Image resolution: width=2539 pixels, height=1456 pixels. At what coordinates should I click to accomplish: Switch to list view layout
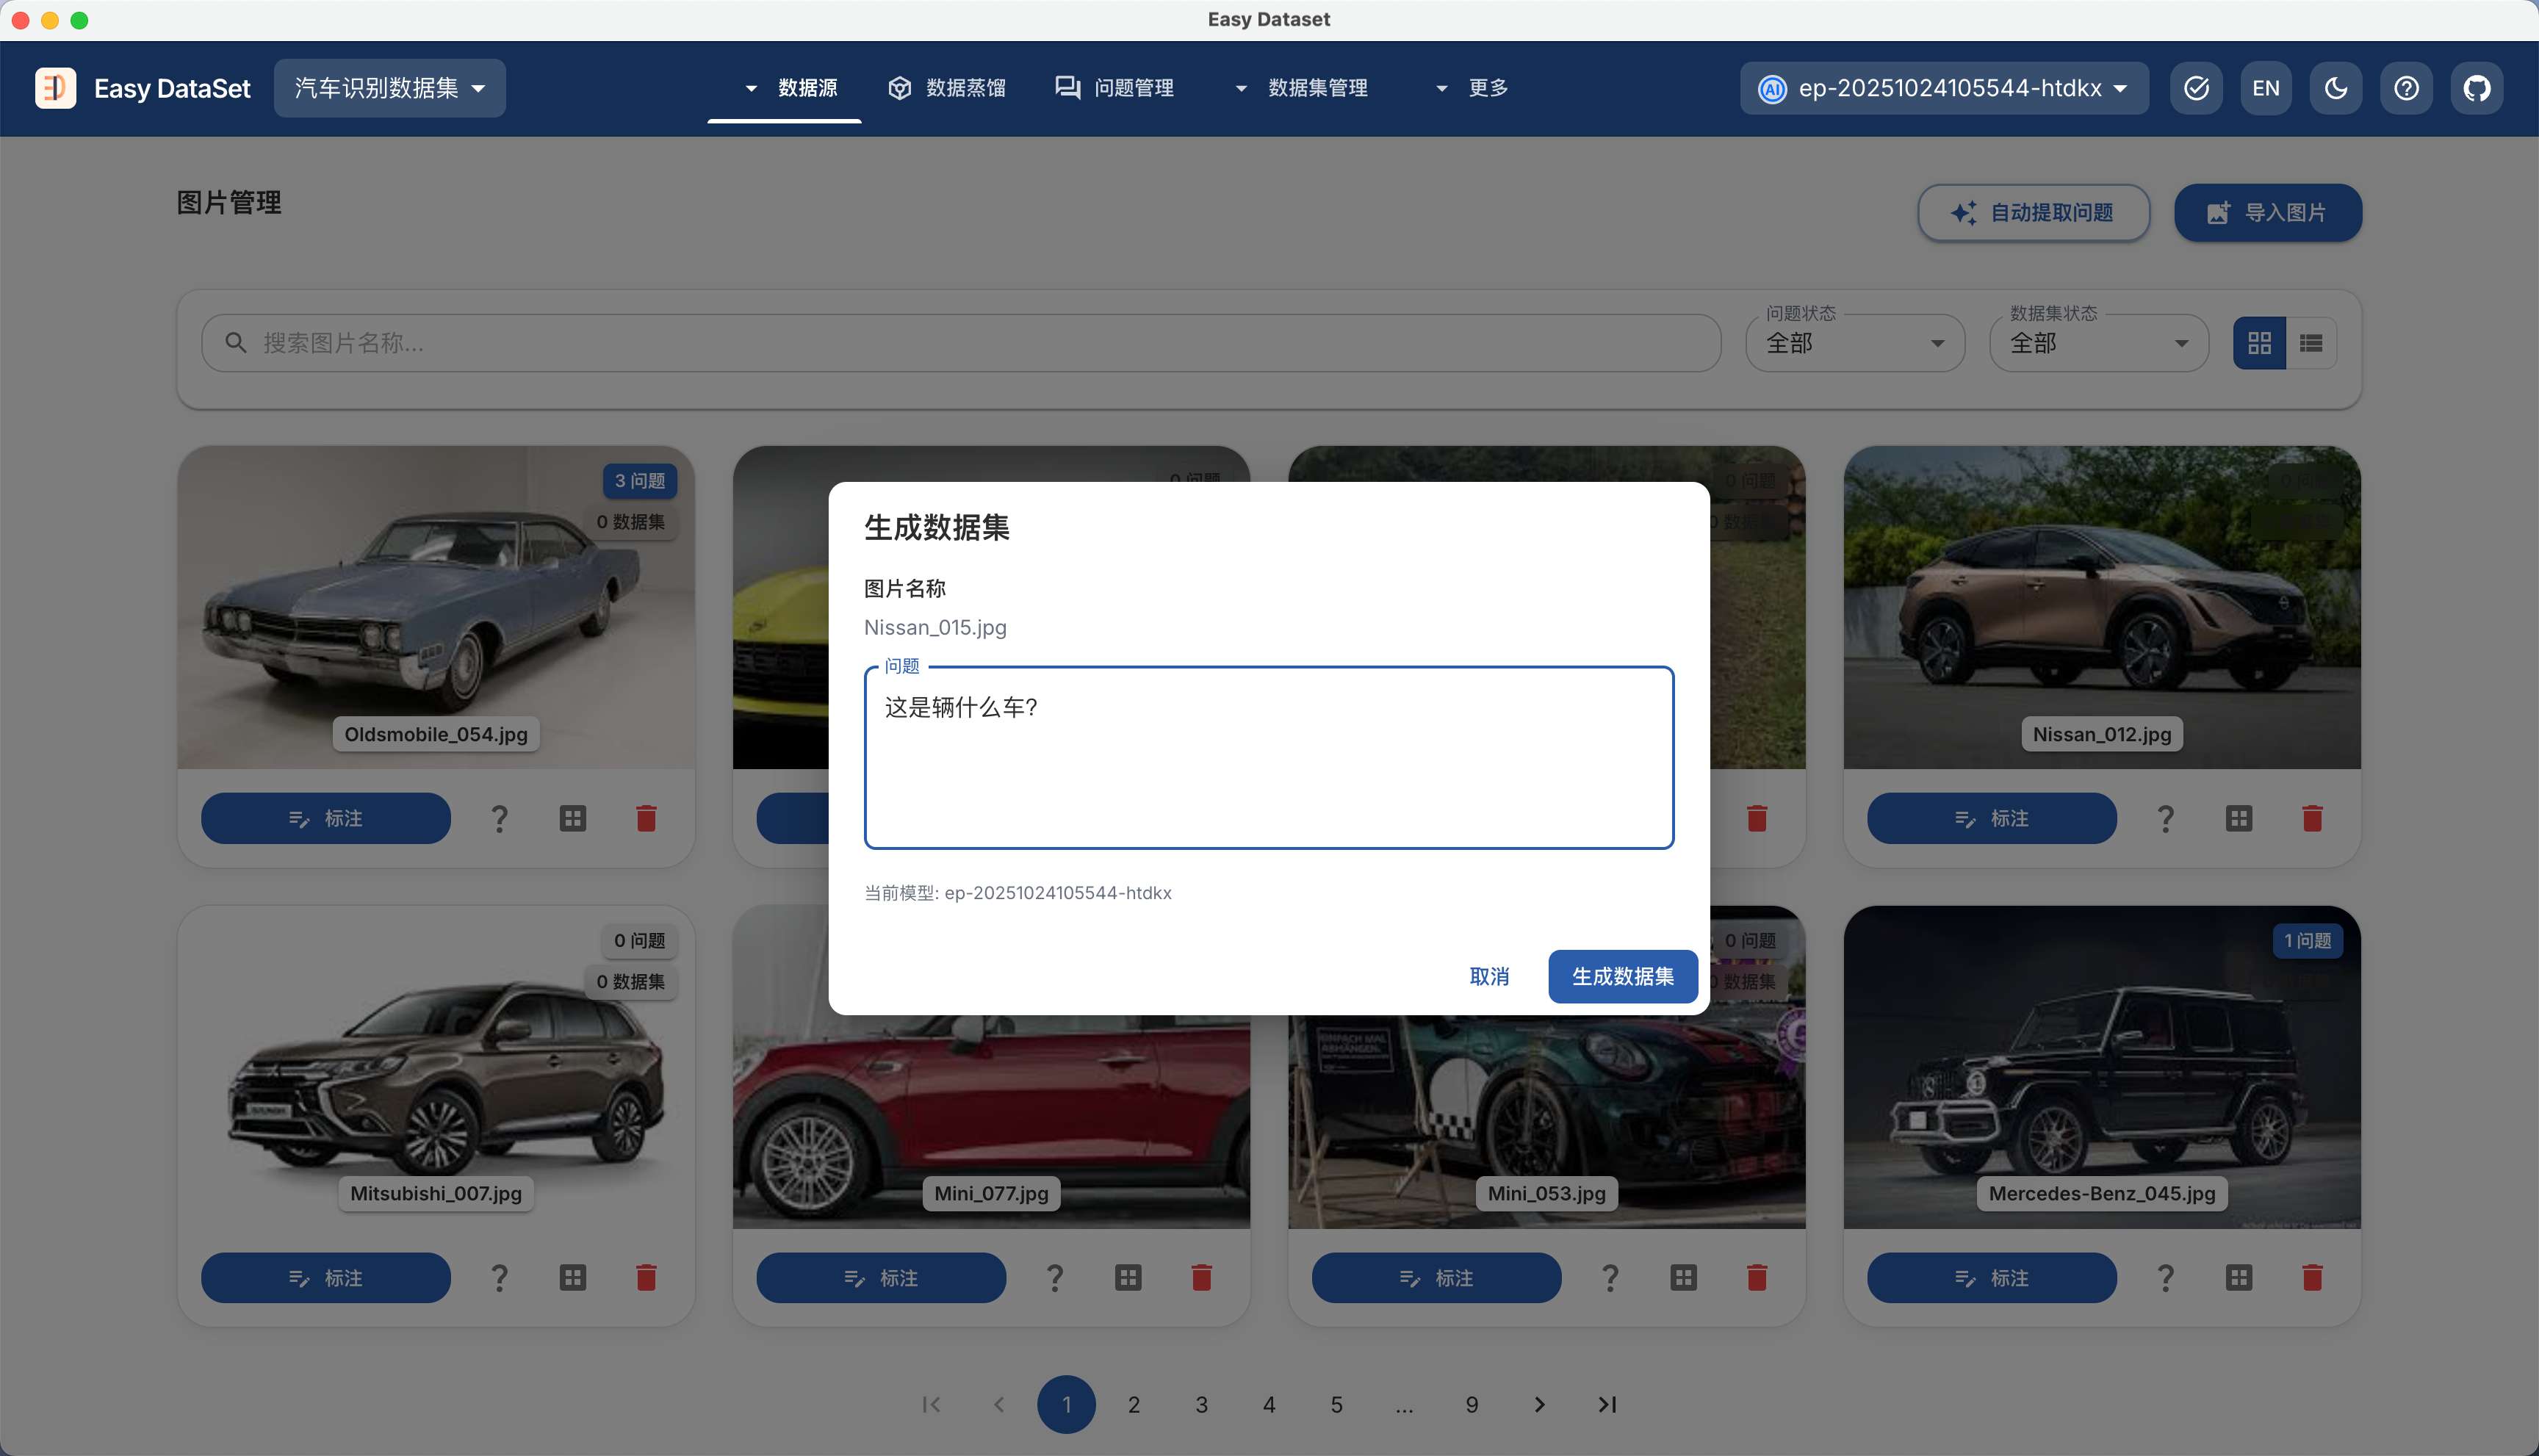2310,343
